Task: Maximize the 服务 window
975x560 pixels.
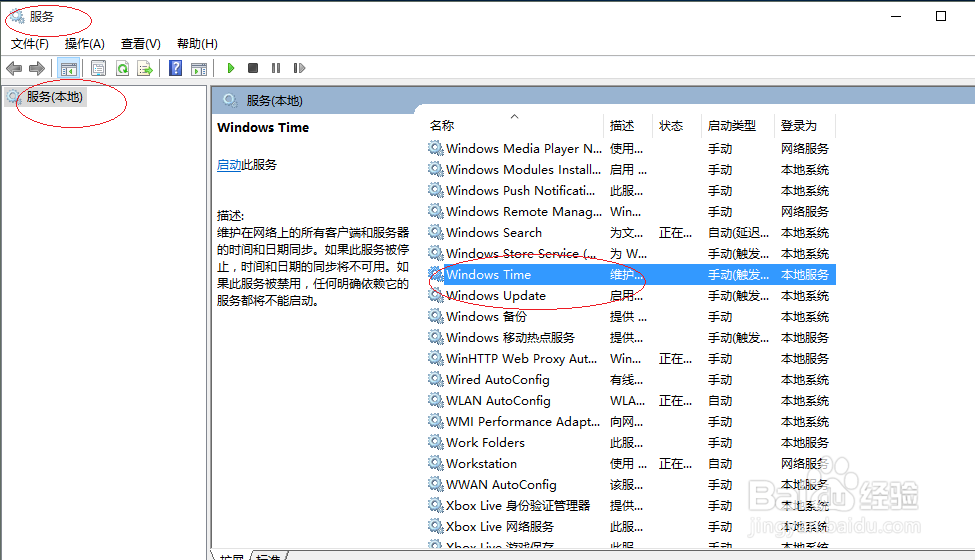Action: coord(941,16)
